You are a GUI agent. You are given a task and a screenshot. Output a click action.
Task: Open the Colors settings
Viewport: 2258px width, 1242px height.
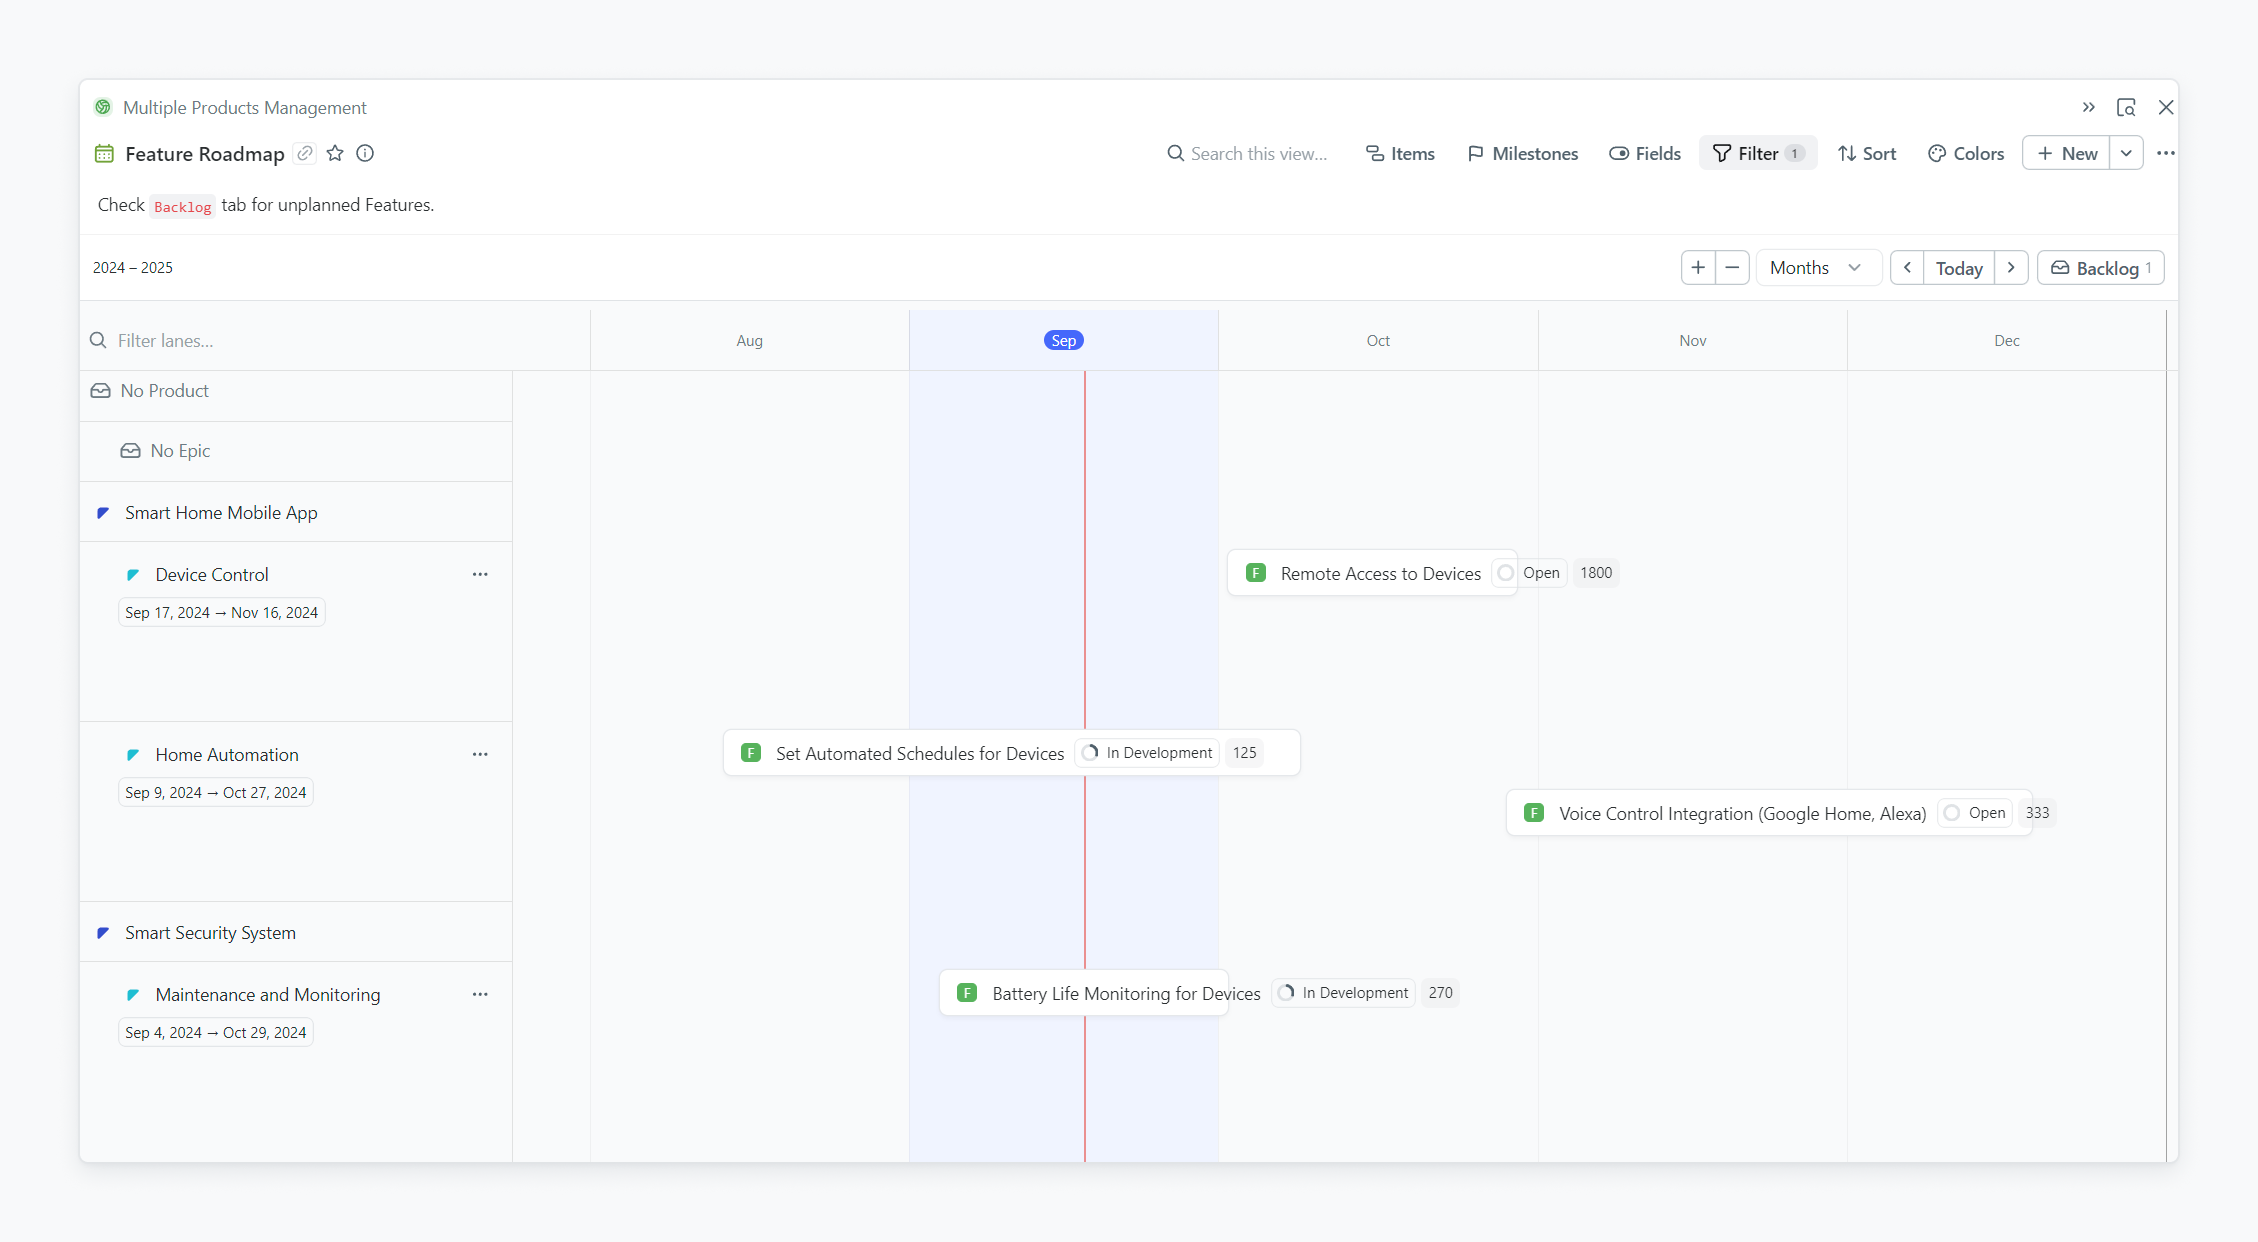(x=1966, y=153)
